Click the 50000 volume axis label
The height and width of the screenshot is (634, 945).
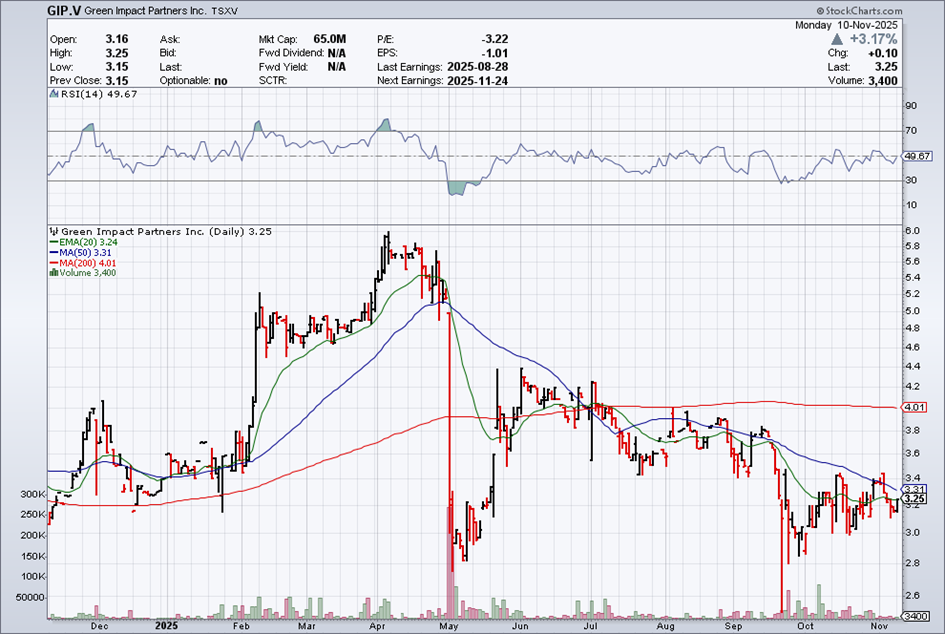coord(31,597)
